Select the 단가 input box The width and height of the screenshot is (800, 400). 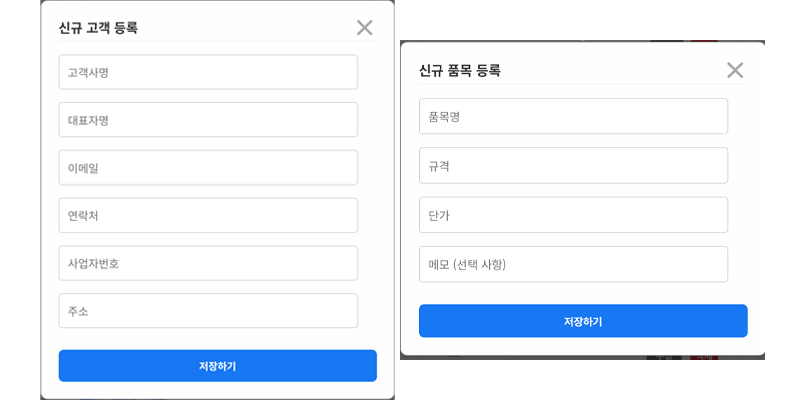pos(573,214)
